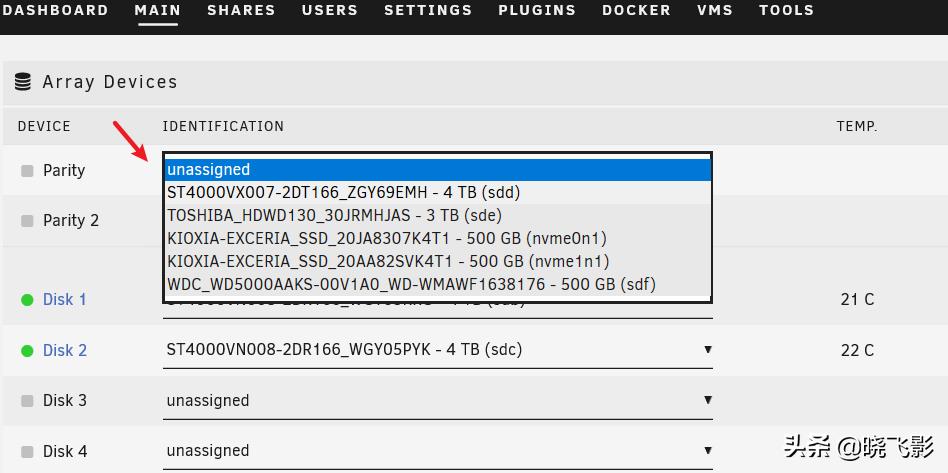The height and width of the screenshot is (473, 948).
Task: Open the Shares tab
Action: tap(241, 10)
